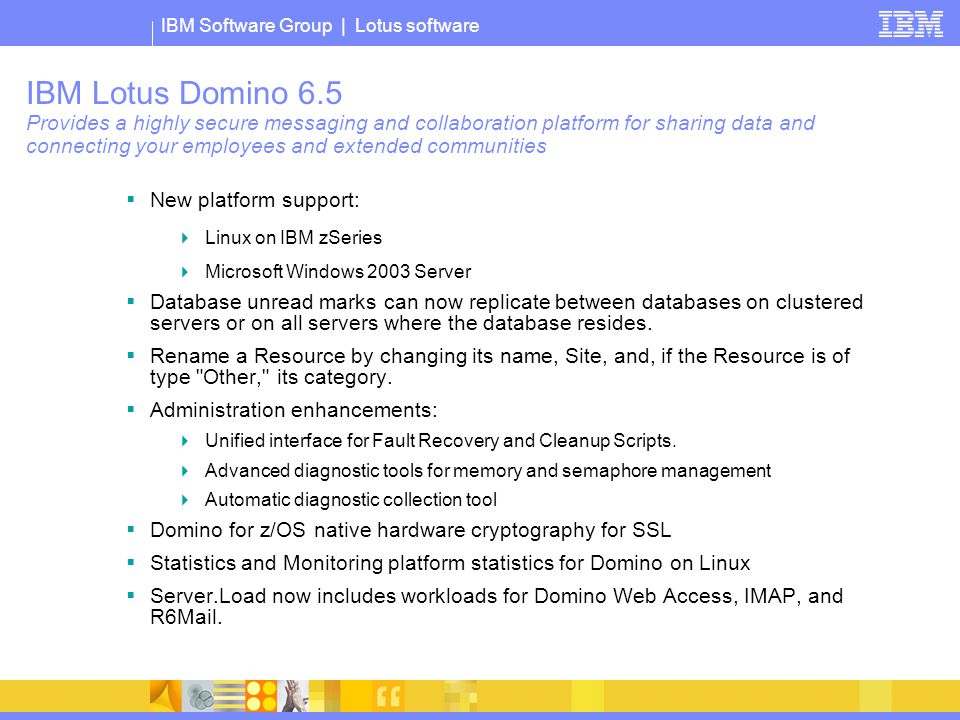Click the square bullet before 'Administration enhancements'

click(x=130, y=408)
